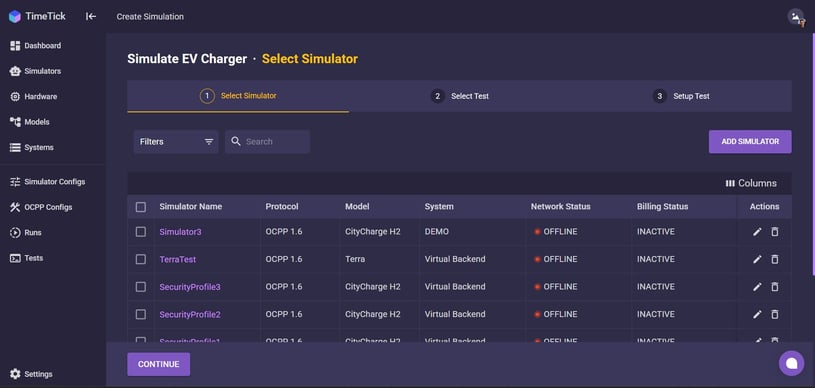Click the TimeTick cube logo
This screenshot has width=815, height=388.
[x=15, y=17]
